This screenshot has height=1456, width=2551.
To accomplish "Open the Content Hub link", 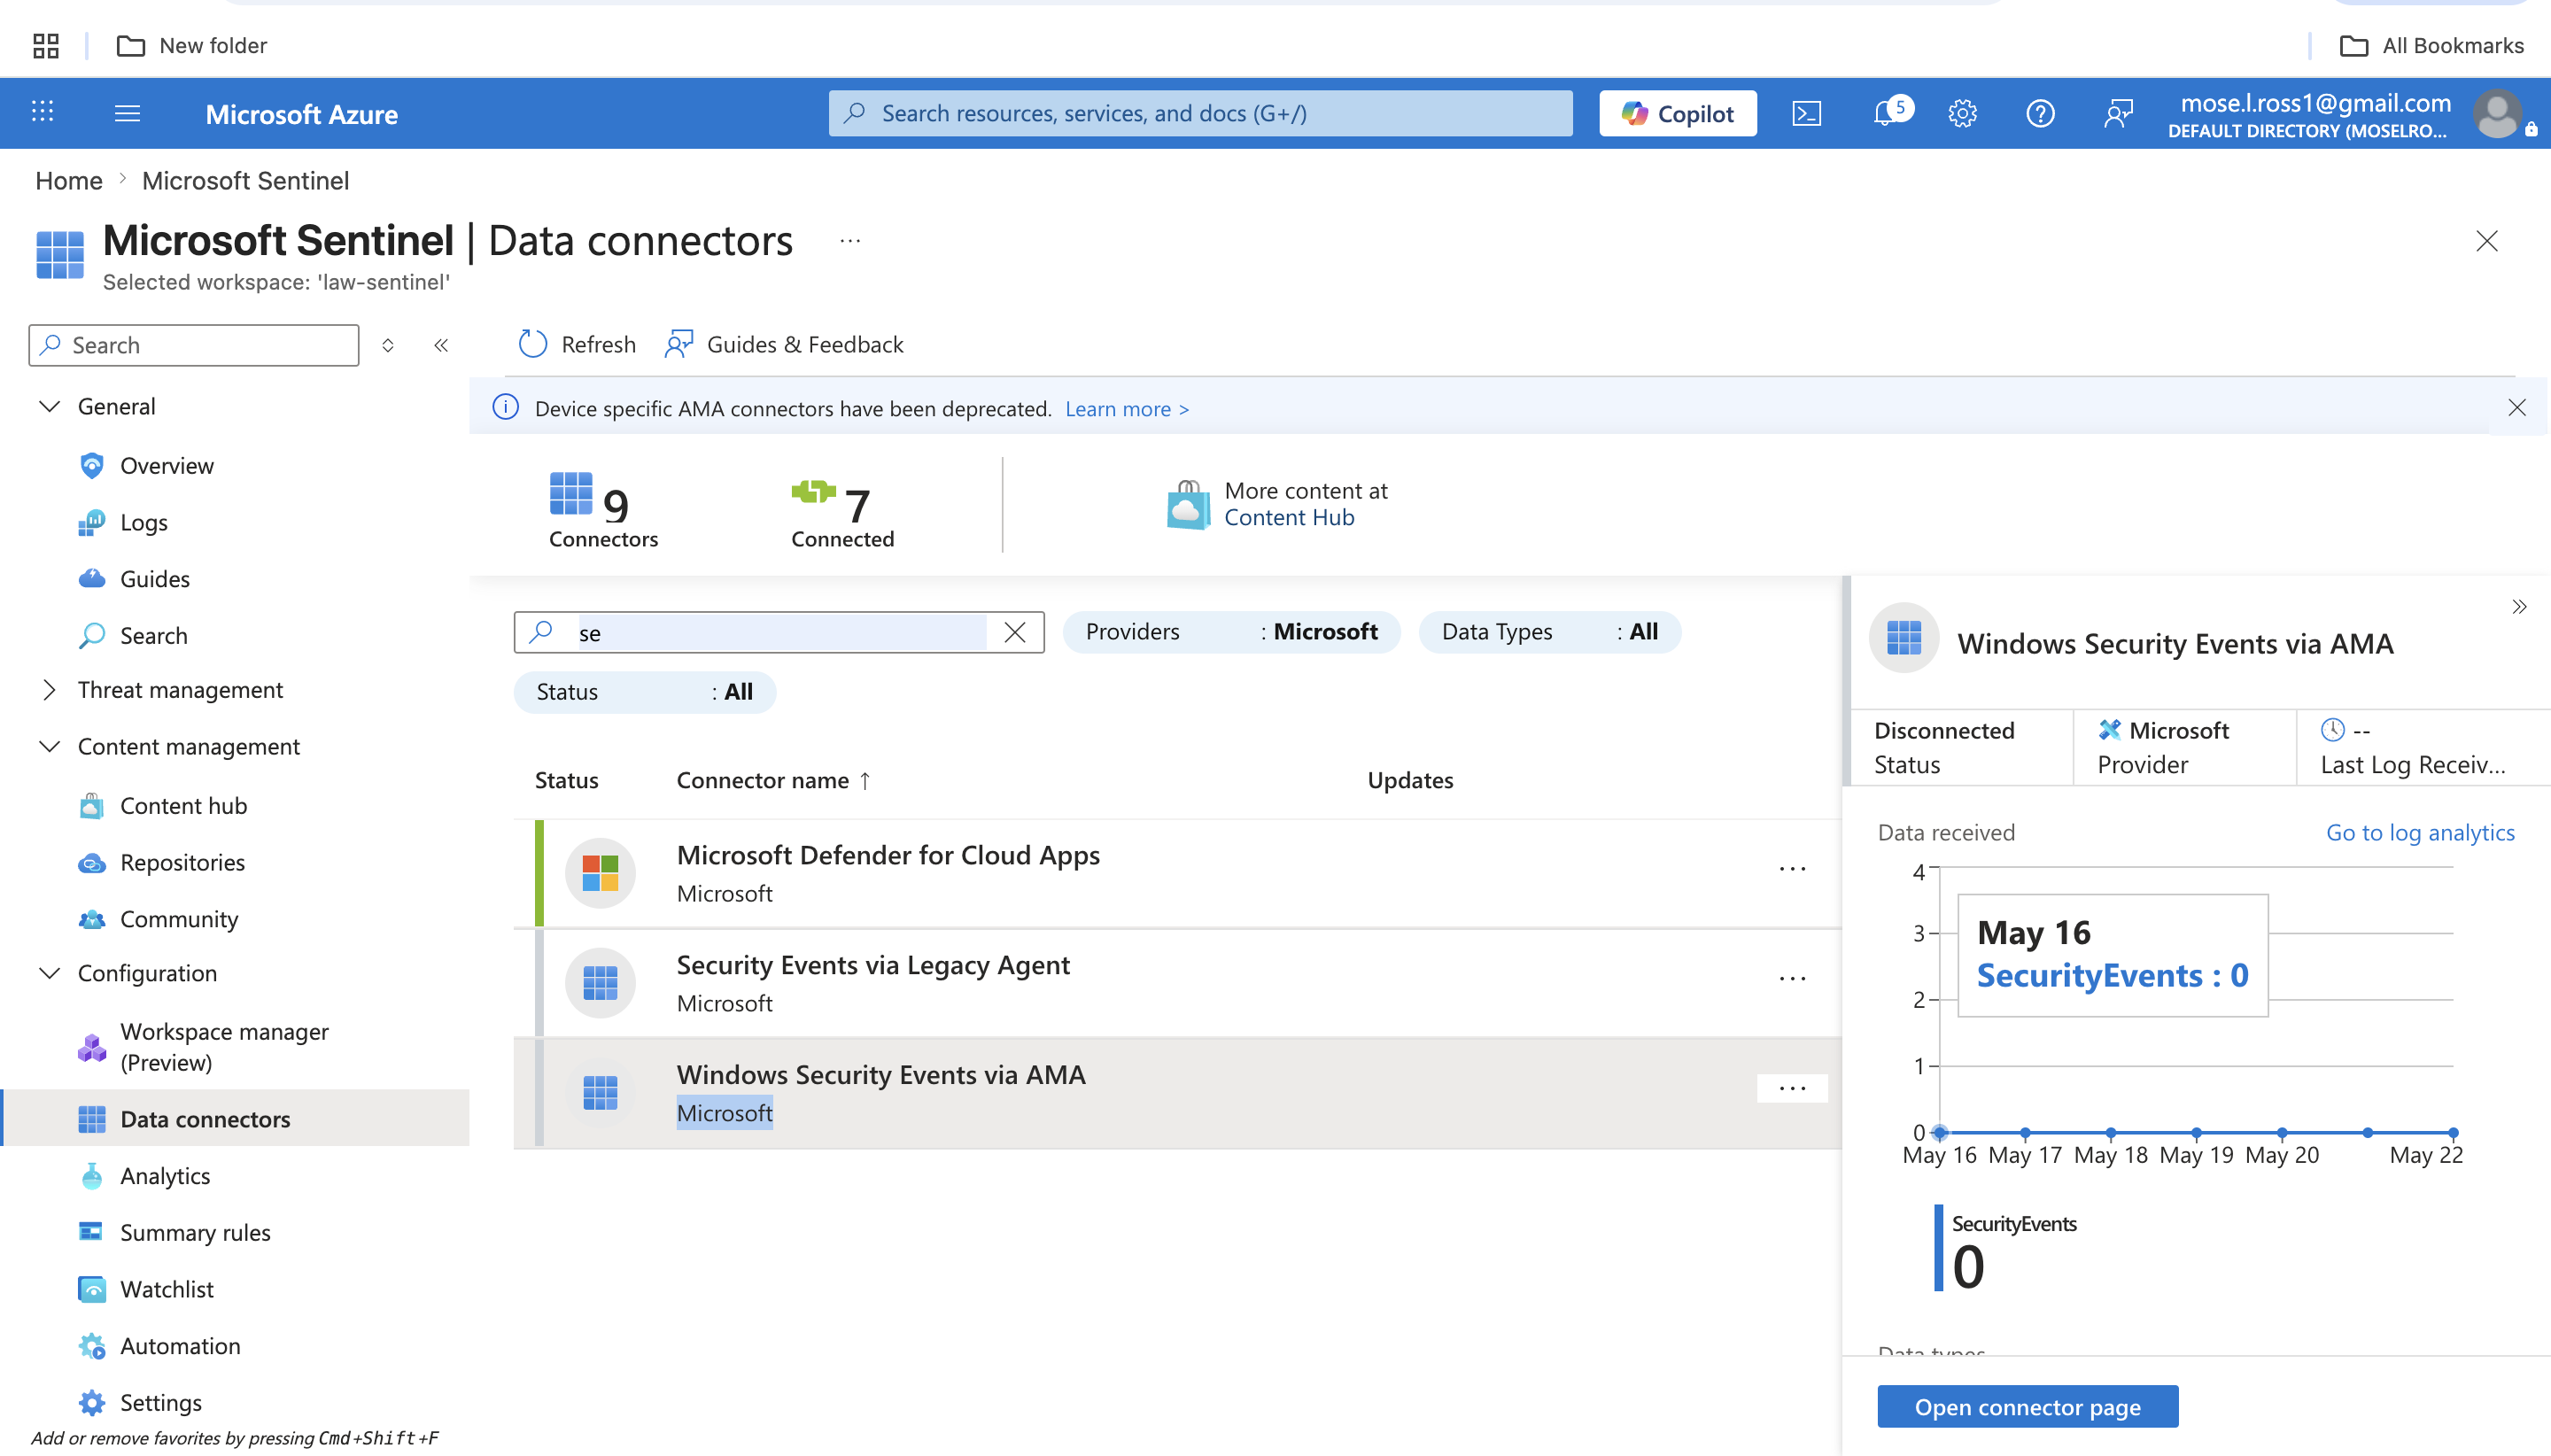I will point(1289,517).
